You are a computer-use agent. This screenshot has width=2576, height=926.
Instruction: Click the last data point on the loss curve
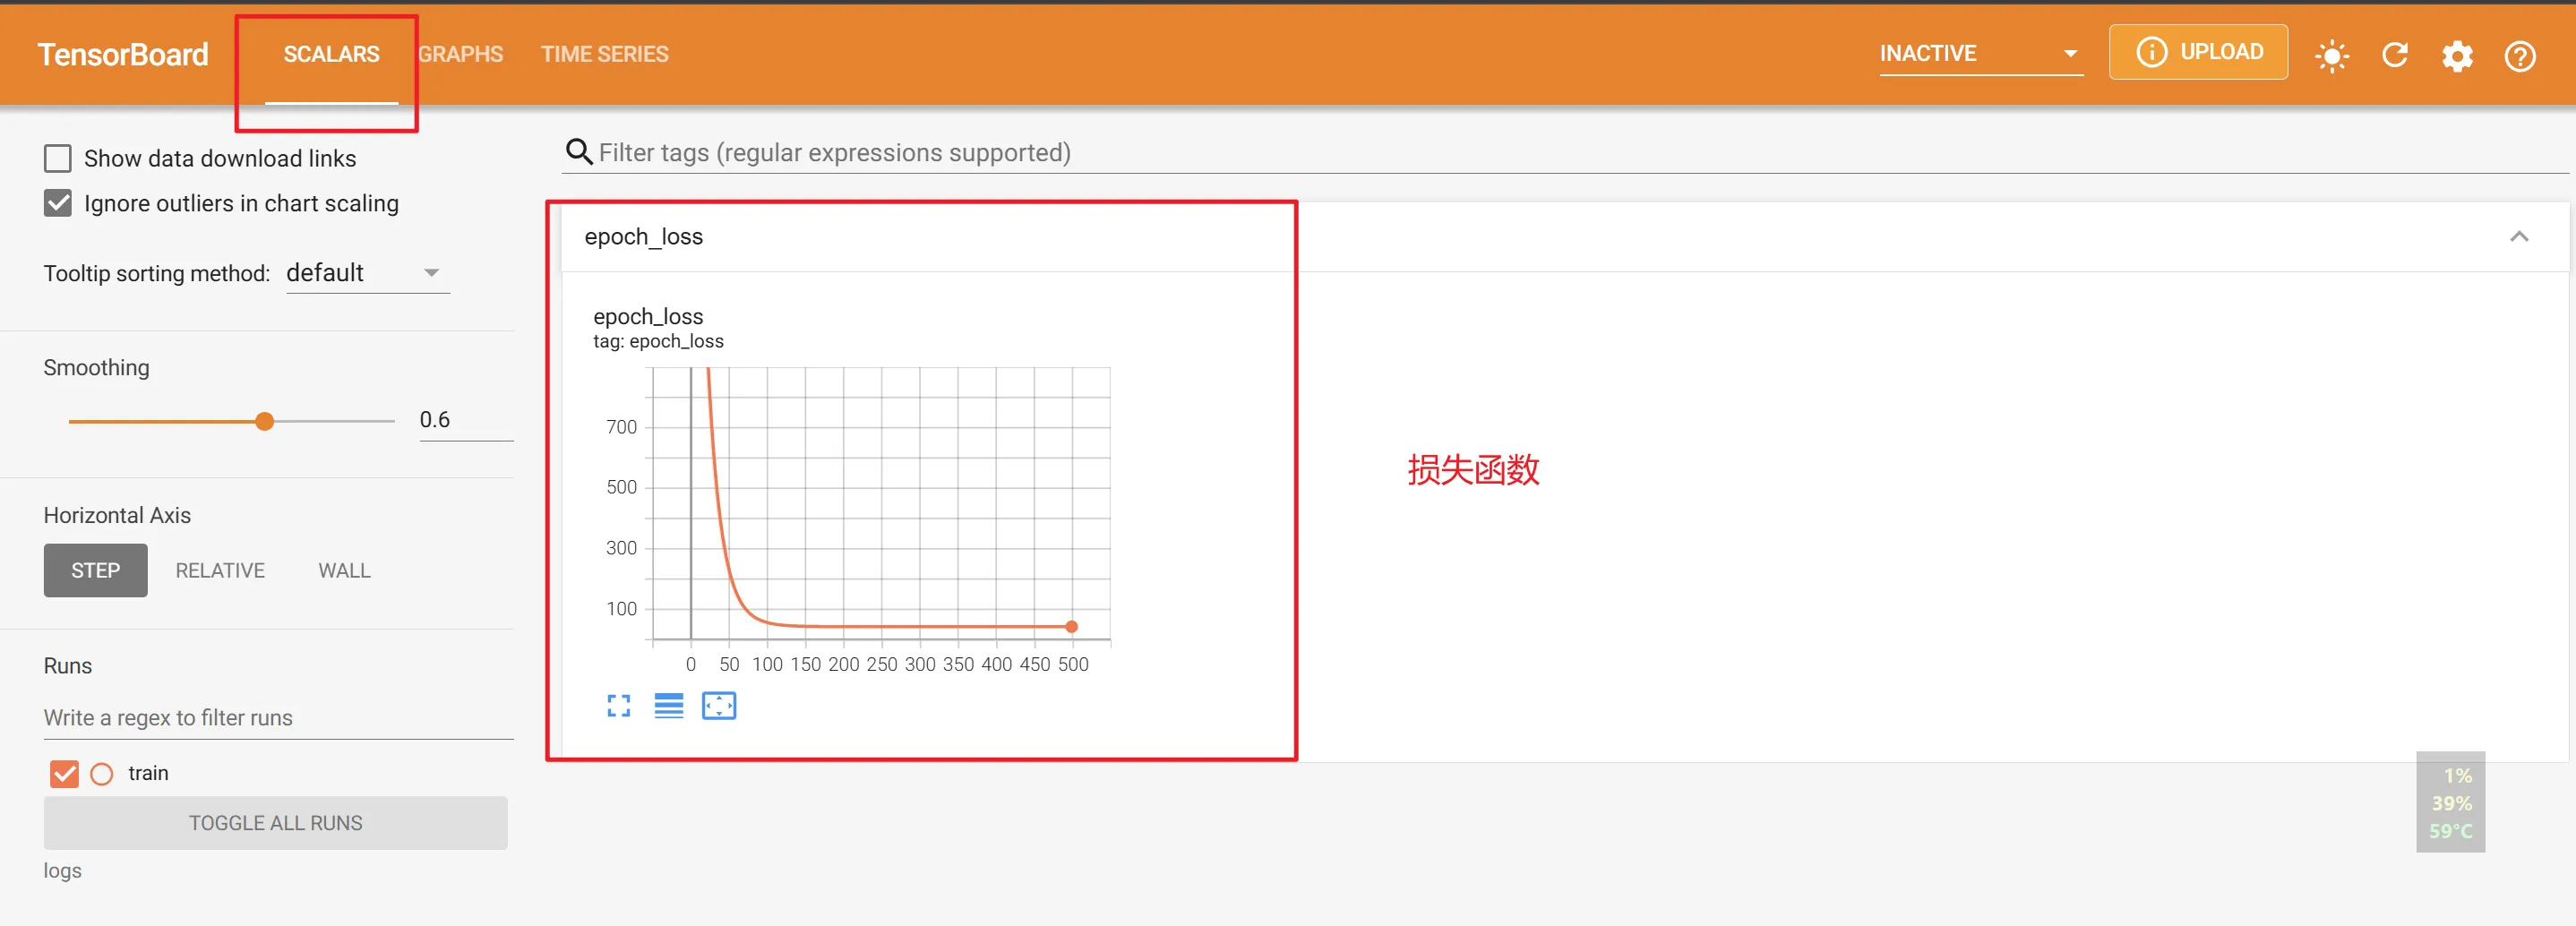point(1071,626)
